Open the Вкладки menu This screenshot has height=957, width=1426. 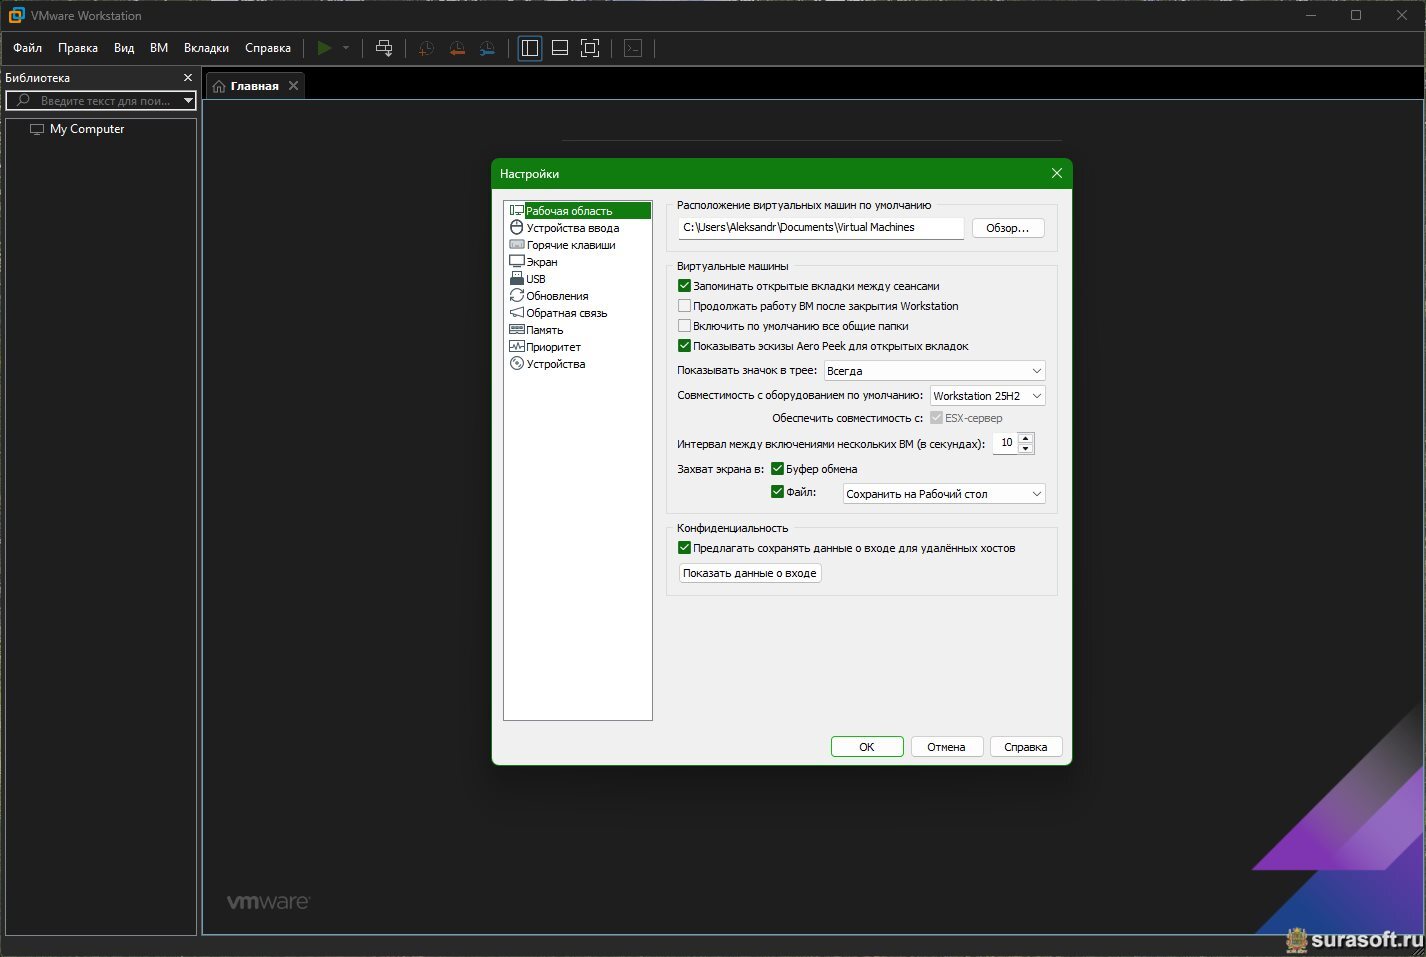[x=206, y=48]
